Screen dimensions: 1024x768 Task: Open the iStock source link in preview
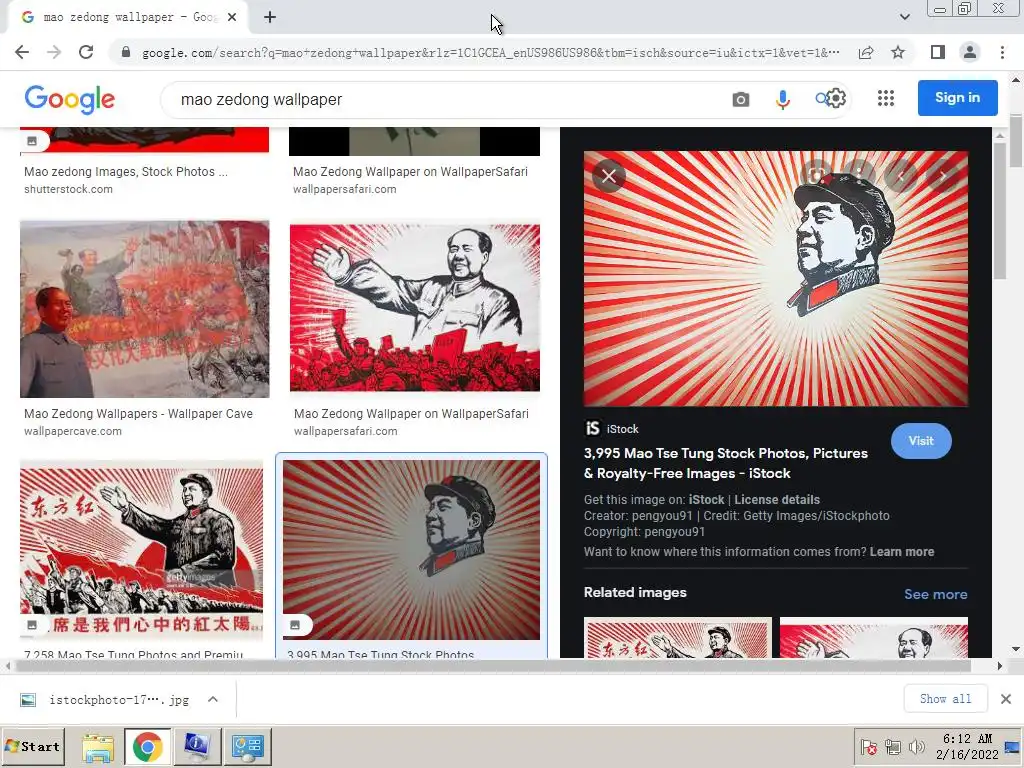coord(611,428)
